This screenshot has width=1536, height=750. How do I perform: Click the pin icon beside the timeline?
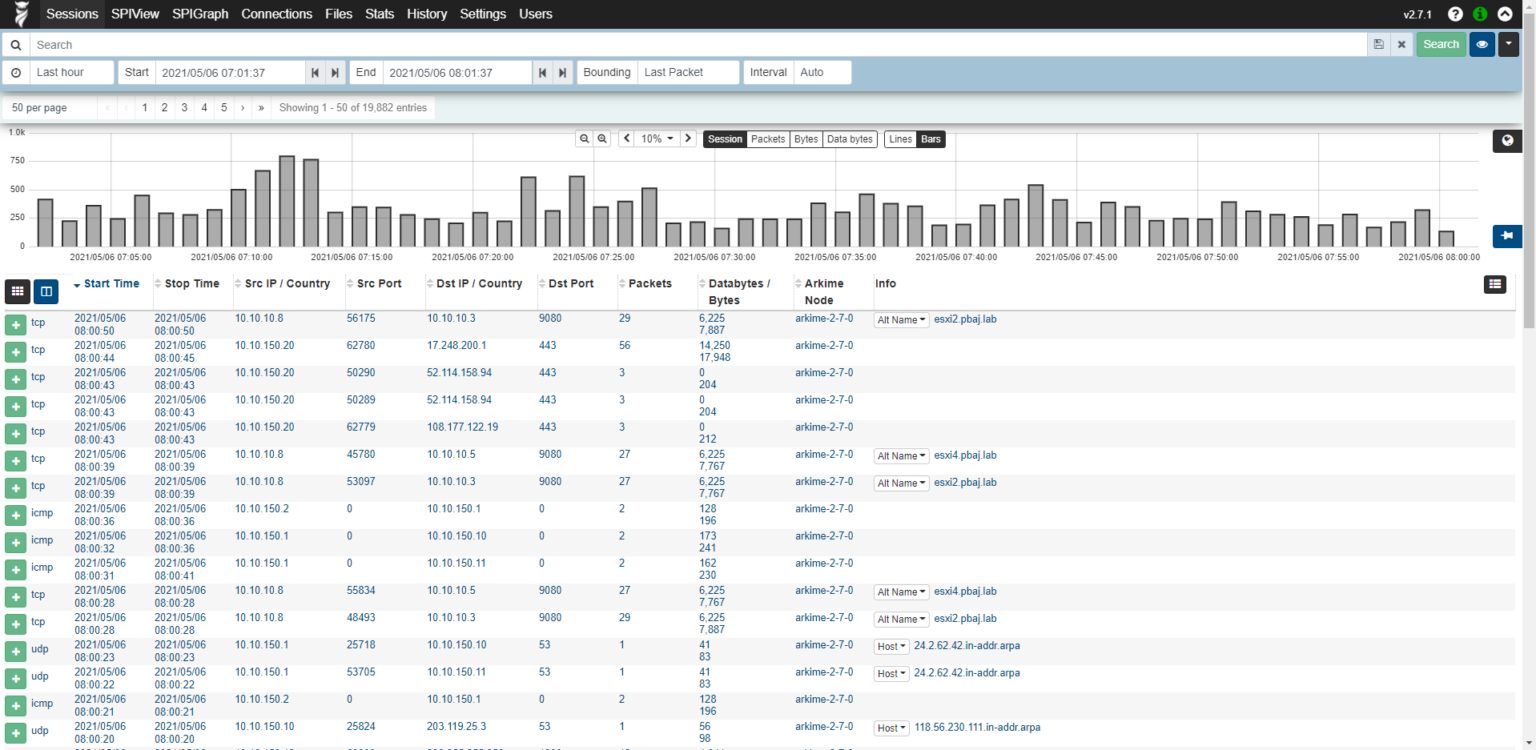1507,236
